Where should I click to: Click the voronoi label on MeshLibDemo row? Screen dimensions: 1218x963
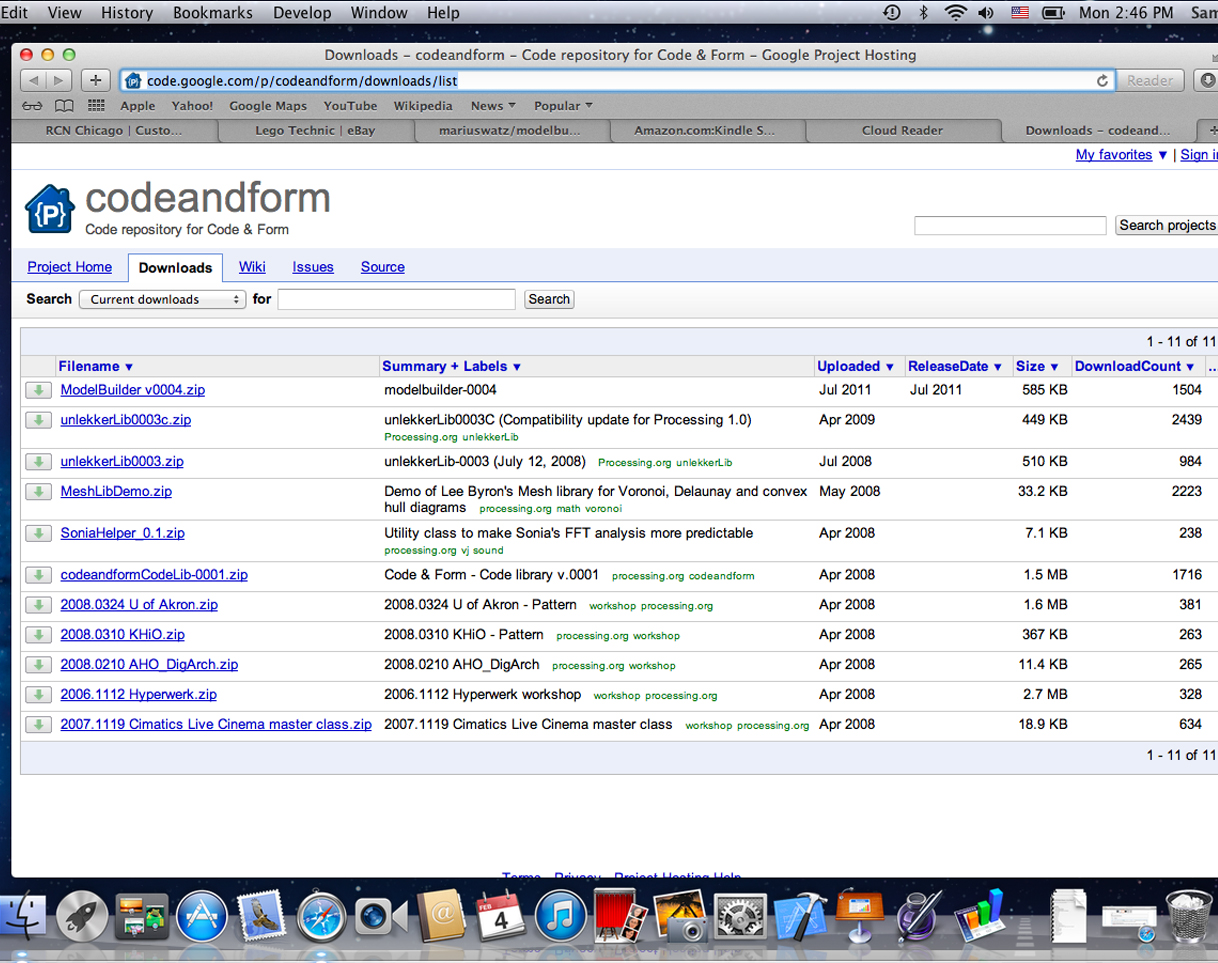[603, 509]
